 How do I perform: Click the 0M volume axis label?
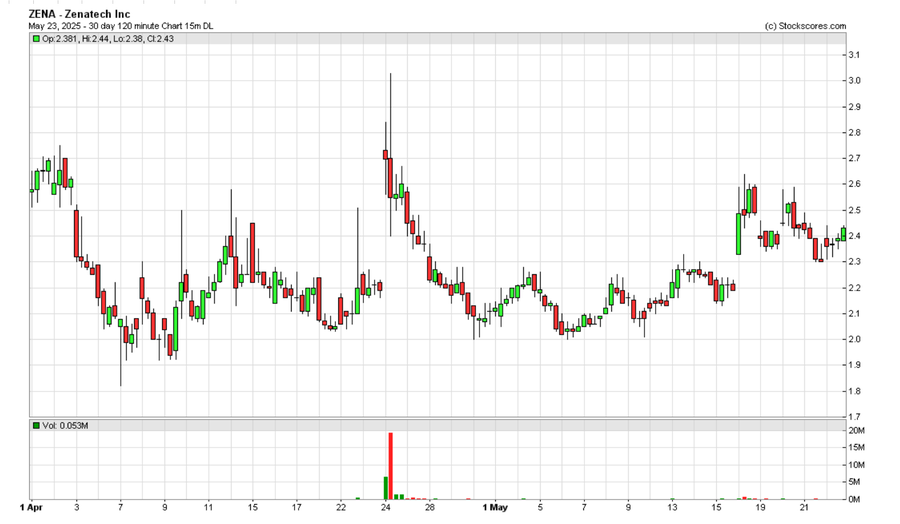click(855, 499)
